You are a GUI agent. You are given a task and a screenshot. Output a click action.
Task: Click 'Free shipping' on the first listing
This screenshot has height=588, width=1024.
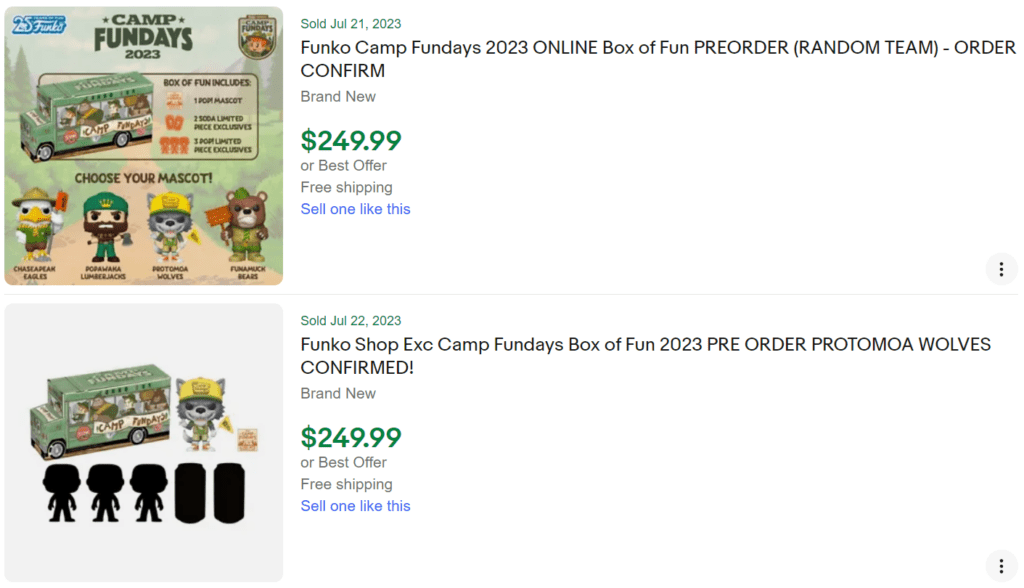click(x=346, y=187)
